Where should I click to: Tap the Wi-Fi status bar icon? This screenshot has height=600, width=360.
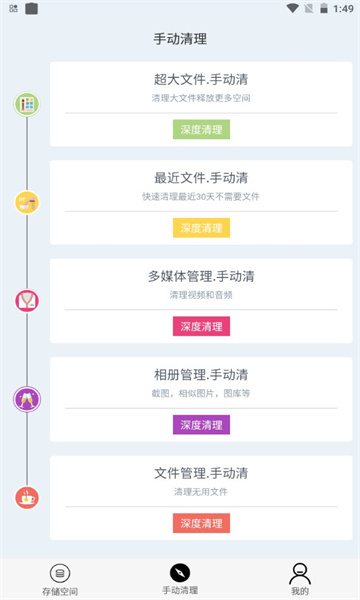coord(293,8)
